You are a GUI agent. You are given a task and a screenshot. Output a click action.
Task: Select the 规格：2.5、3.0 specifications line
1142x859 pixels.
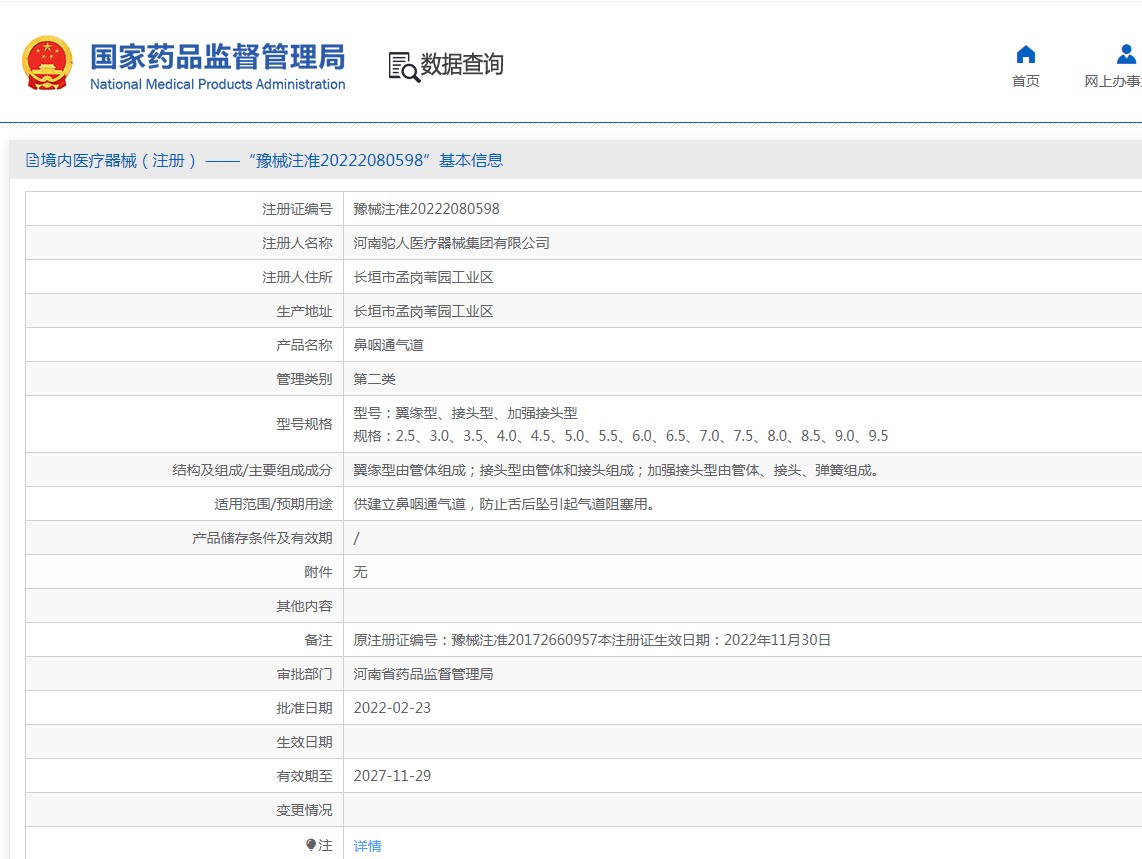click(621, 436)
